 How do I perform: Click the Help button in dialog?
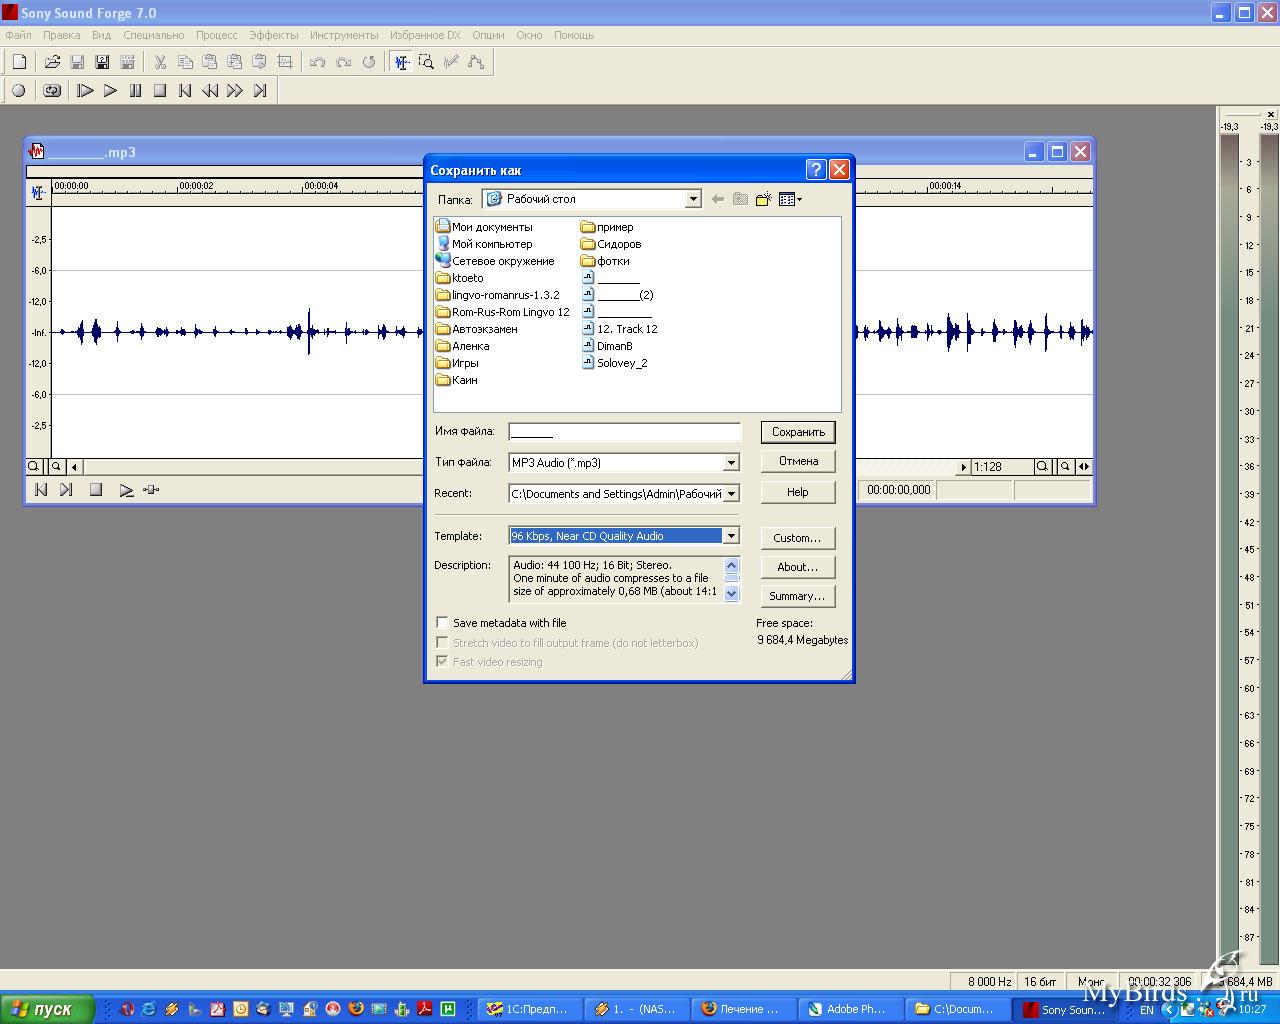click(798, 492)
